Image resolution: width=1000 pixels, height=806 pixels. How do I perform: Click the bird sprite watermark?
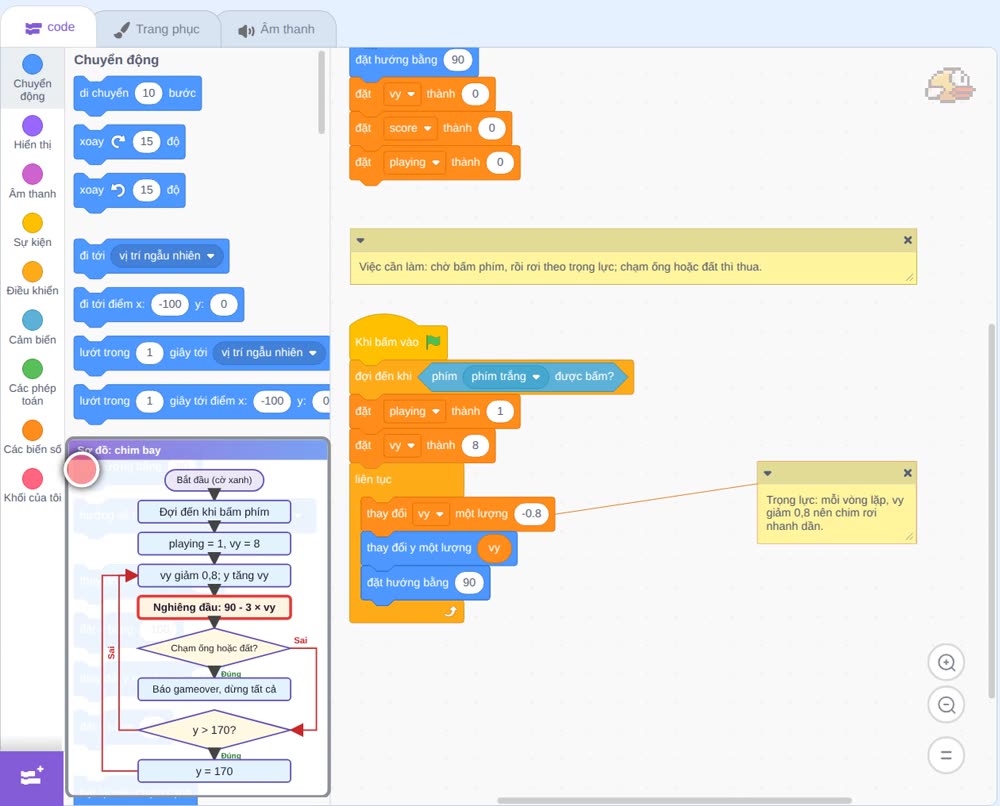point(950,85)
